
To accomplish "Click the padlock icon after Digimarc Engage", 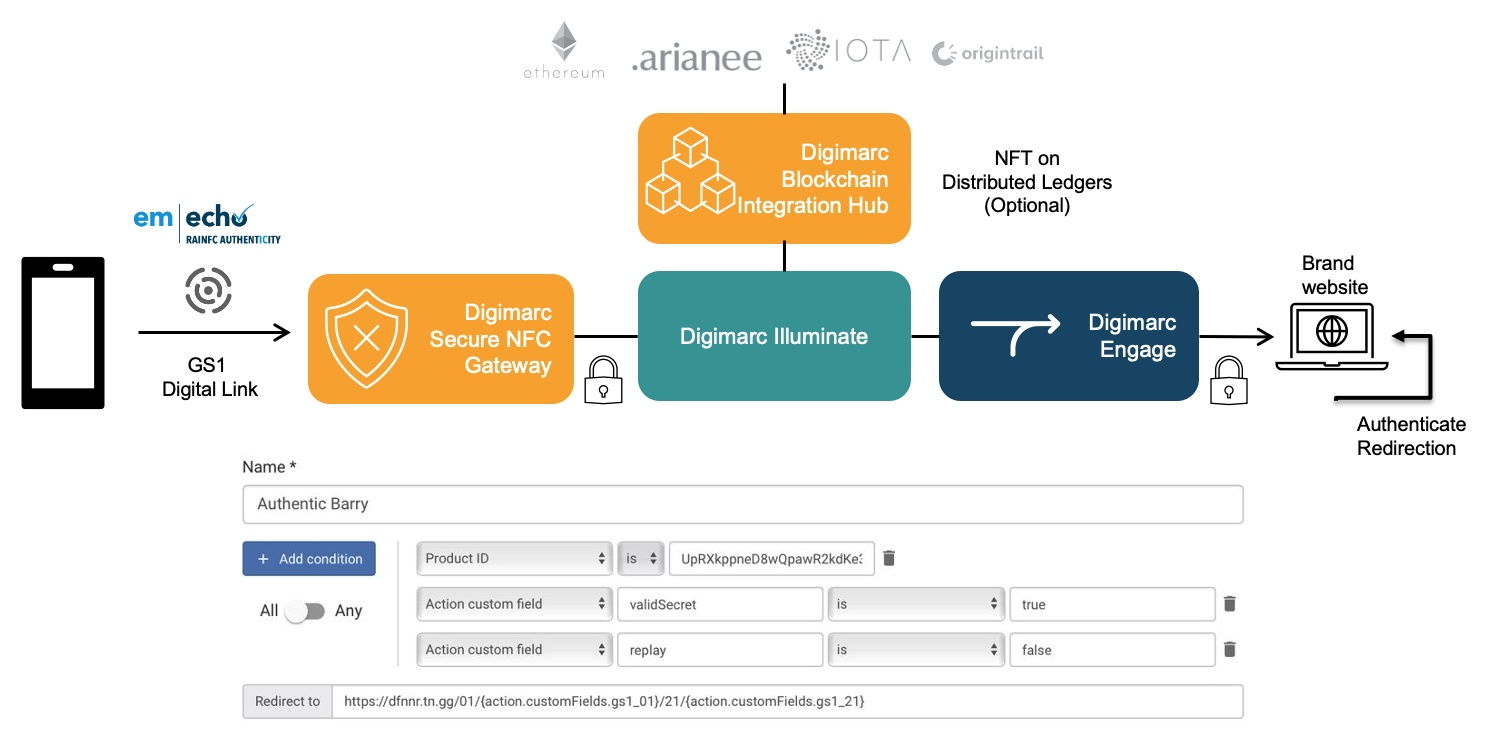I will tap(1229, 382).
